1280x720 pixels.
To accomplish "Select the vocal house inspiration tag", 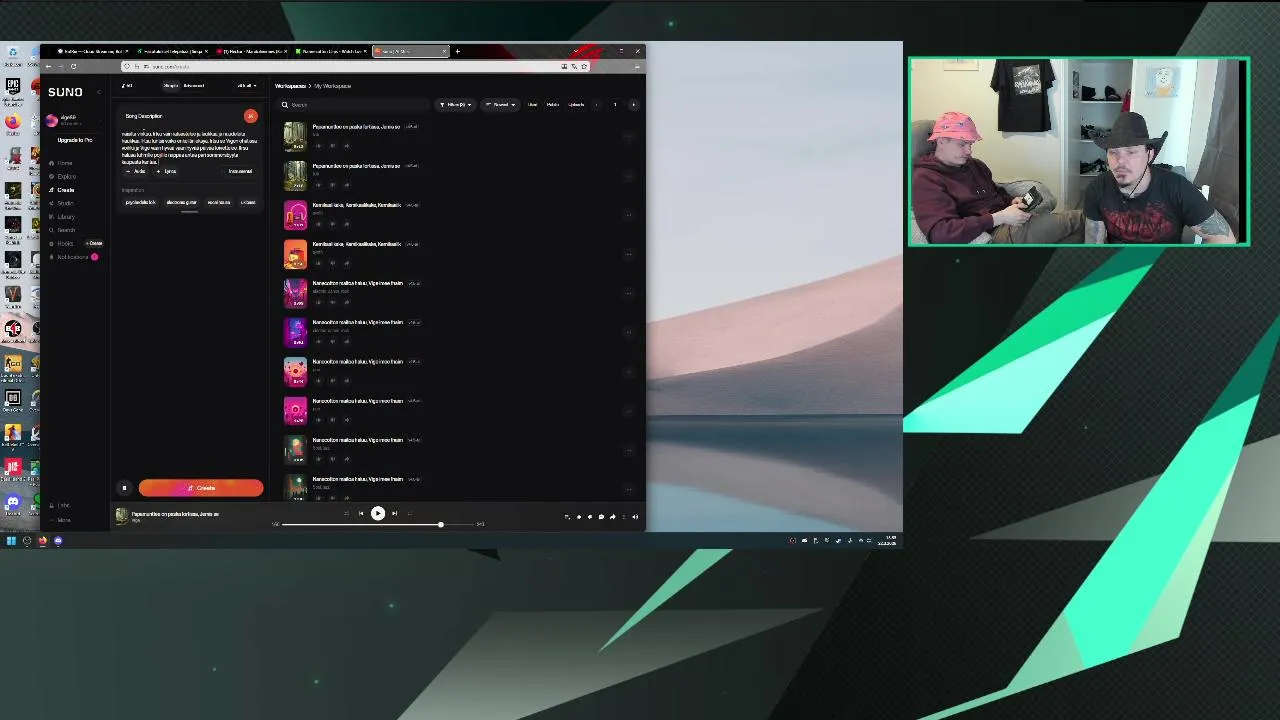I will 219,203.
